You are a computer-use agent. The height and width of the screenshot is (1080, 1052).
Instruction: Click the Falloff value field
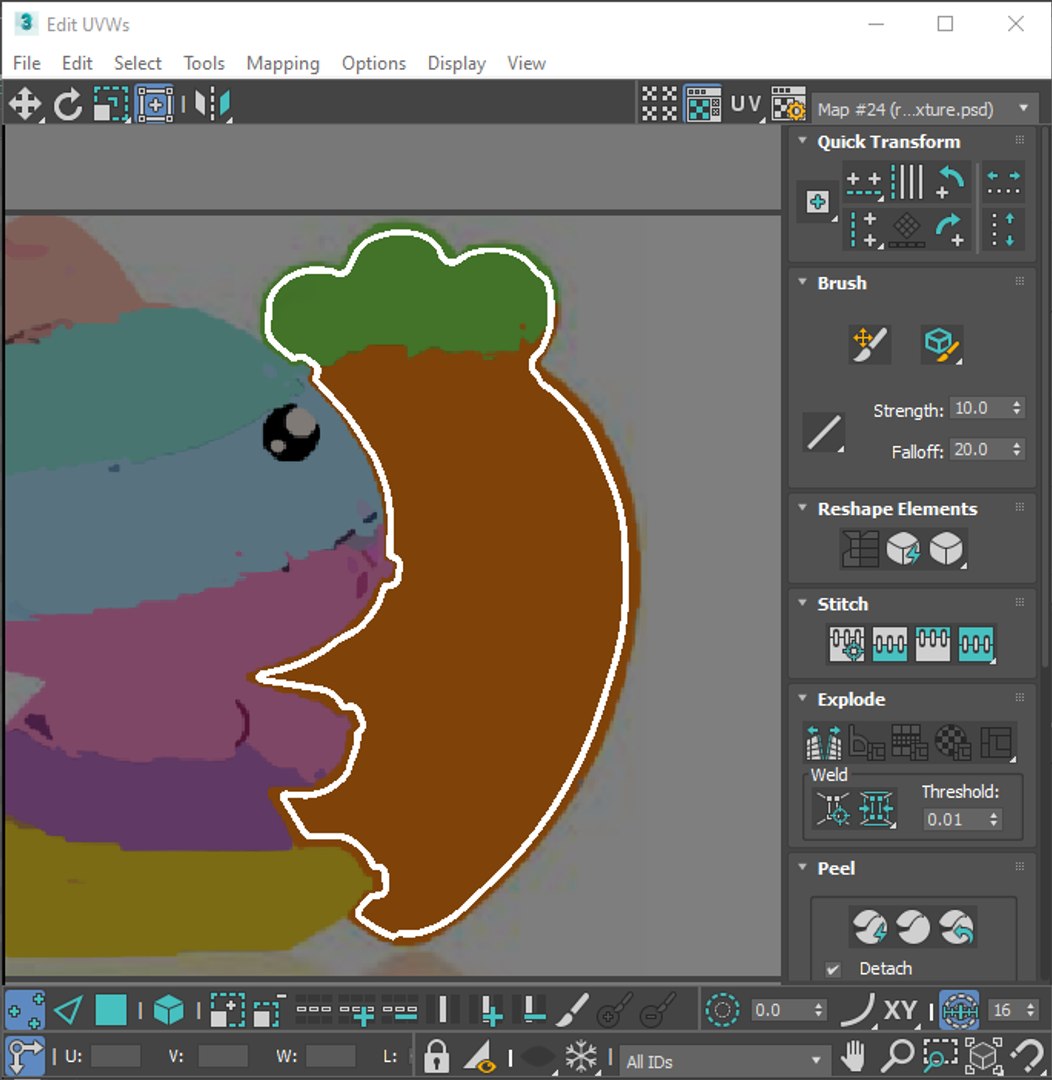point(978,449)
